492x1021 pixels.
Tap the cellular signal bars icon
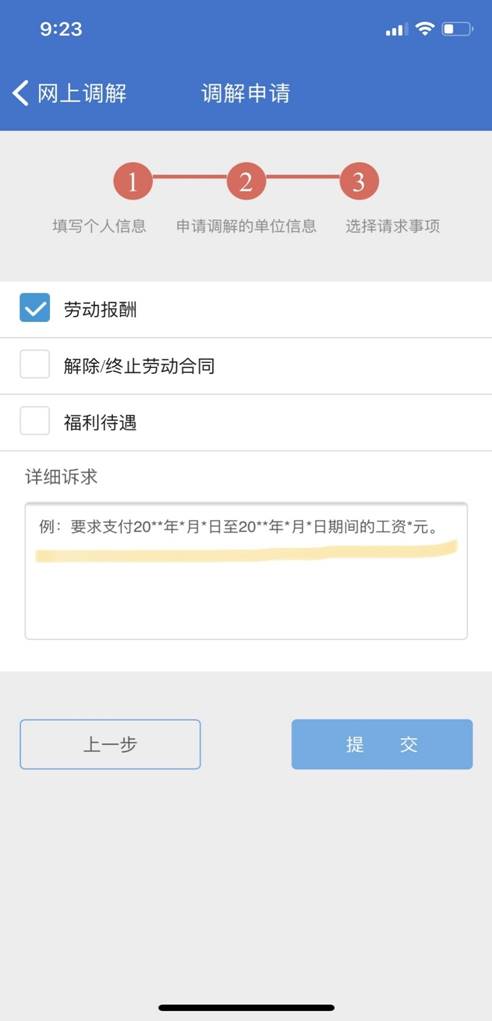coord(396,29)
